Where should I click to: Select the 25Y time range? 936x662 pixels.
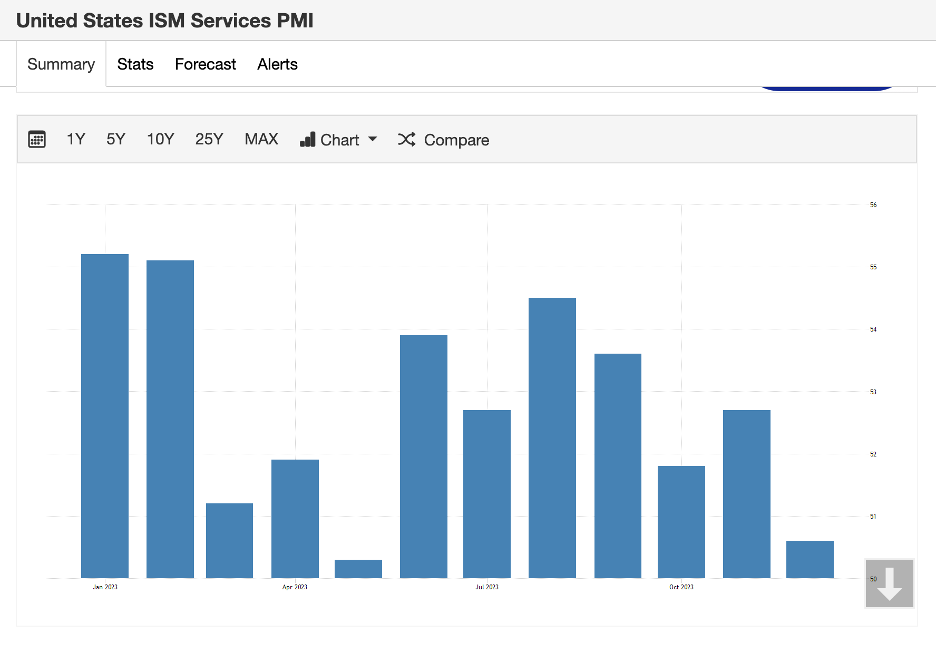(x=209, y=140)
